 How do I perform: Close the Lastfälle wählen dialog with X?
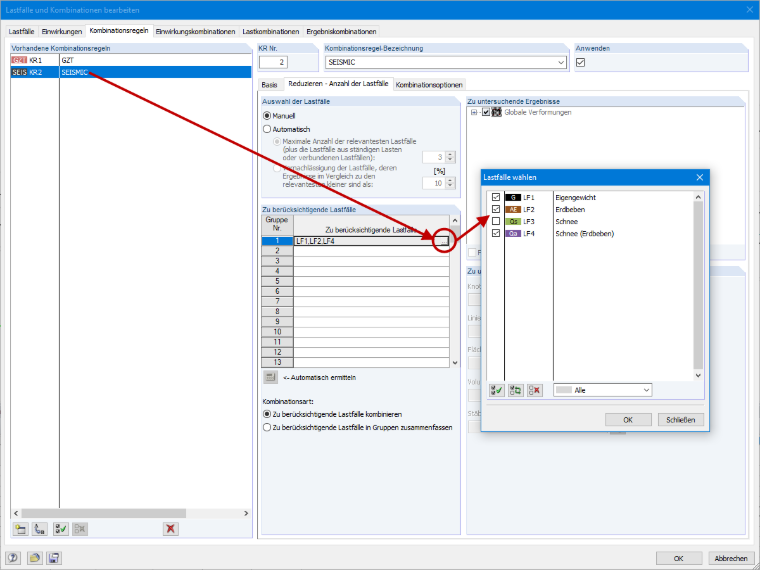click(x=699, y=177)
